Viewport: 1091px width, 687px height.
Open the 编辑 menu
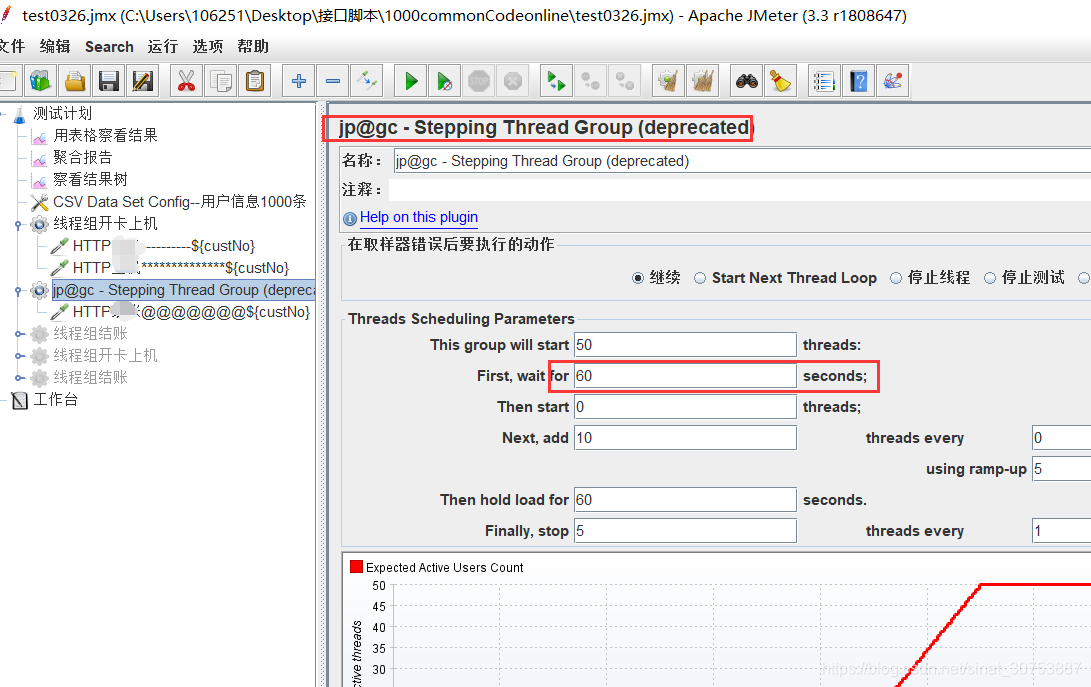coord(55,47)
